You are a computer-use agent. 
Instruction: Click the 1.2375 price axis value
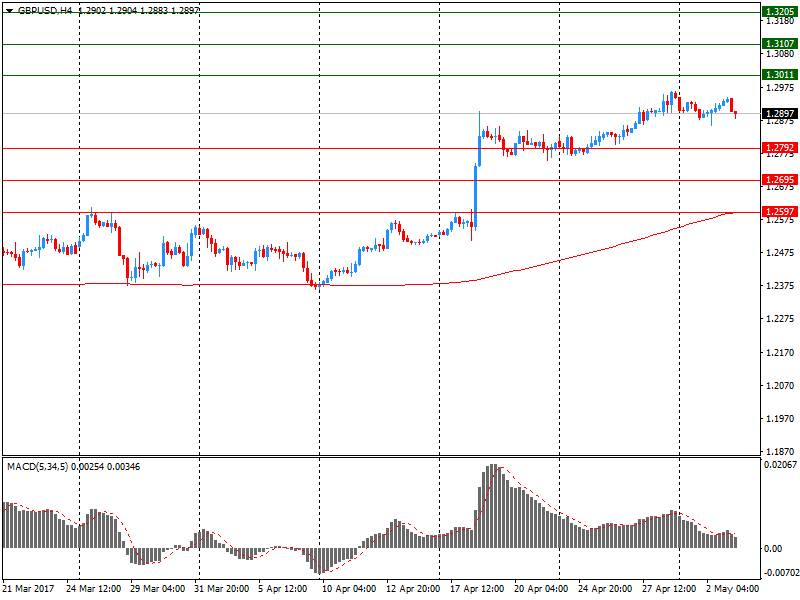coord(780,286)
